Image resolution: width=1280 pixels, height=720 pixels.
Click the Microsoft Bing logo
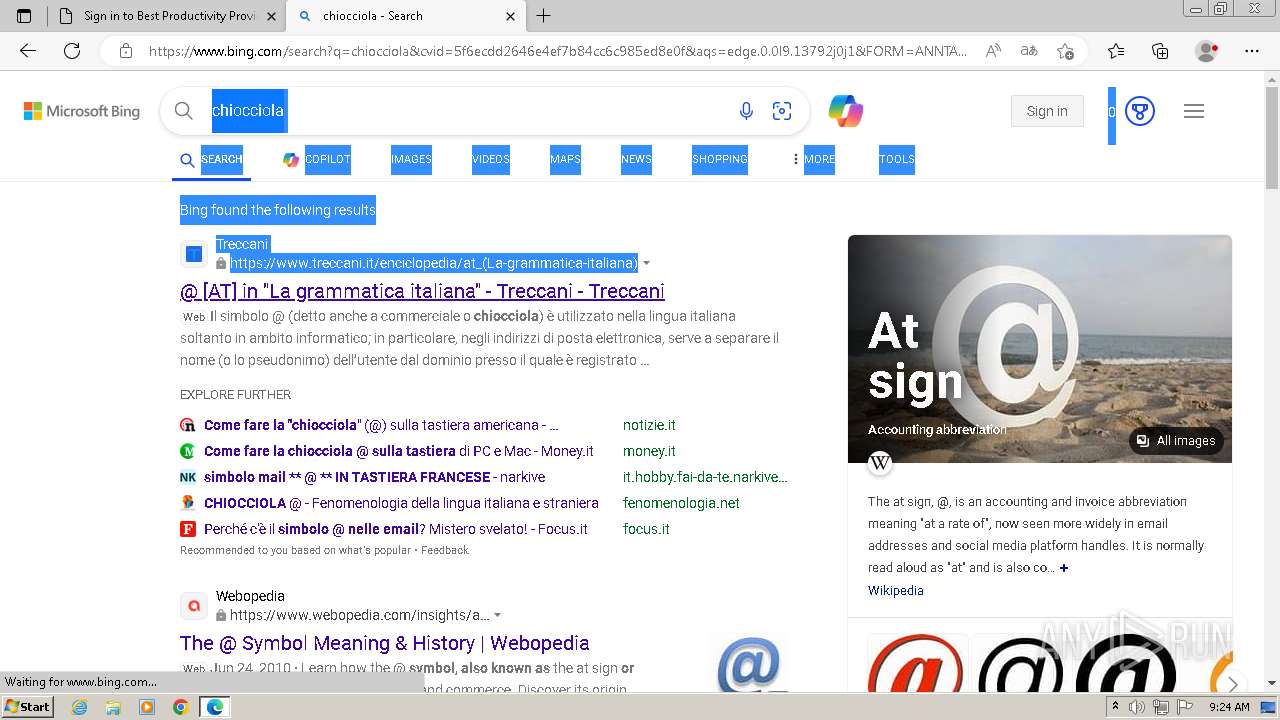pyautogui.click(x=82, y=111)
